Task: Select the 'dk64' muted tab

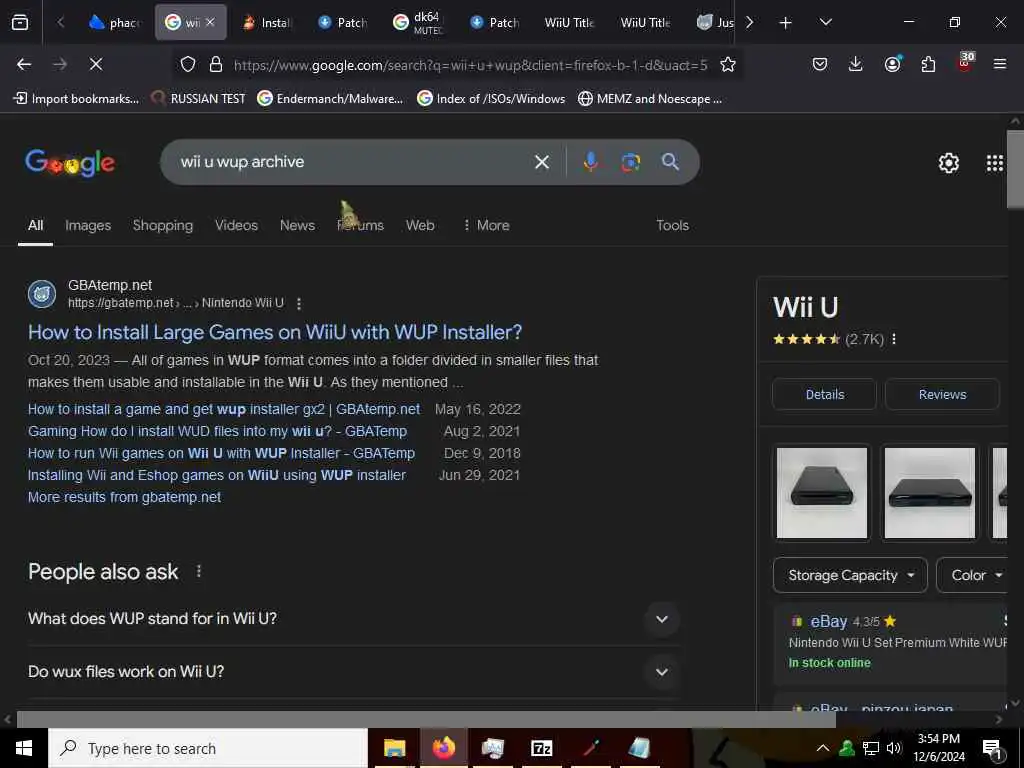Action: click(419, 23)
